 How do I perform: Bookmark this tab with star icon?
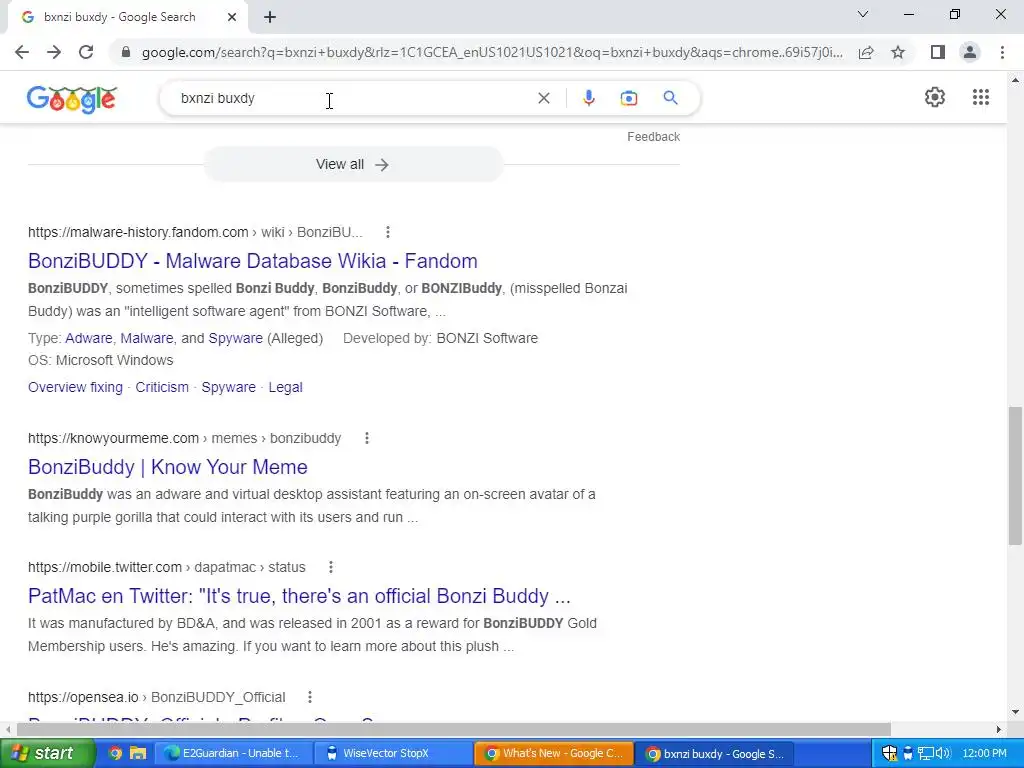coord(898,52)
